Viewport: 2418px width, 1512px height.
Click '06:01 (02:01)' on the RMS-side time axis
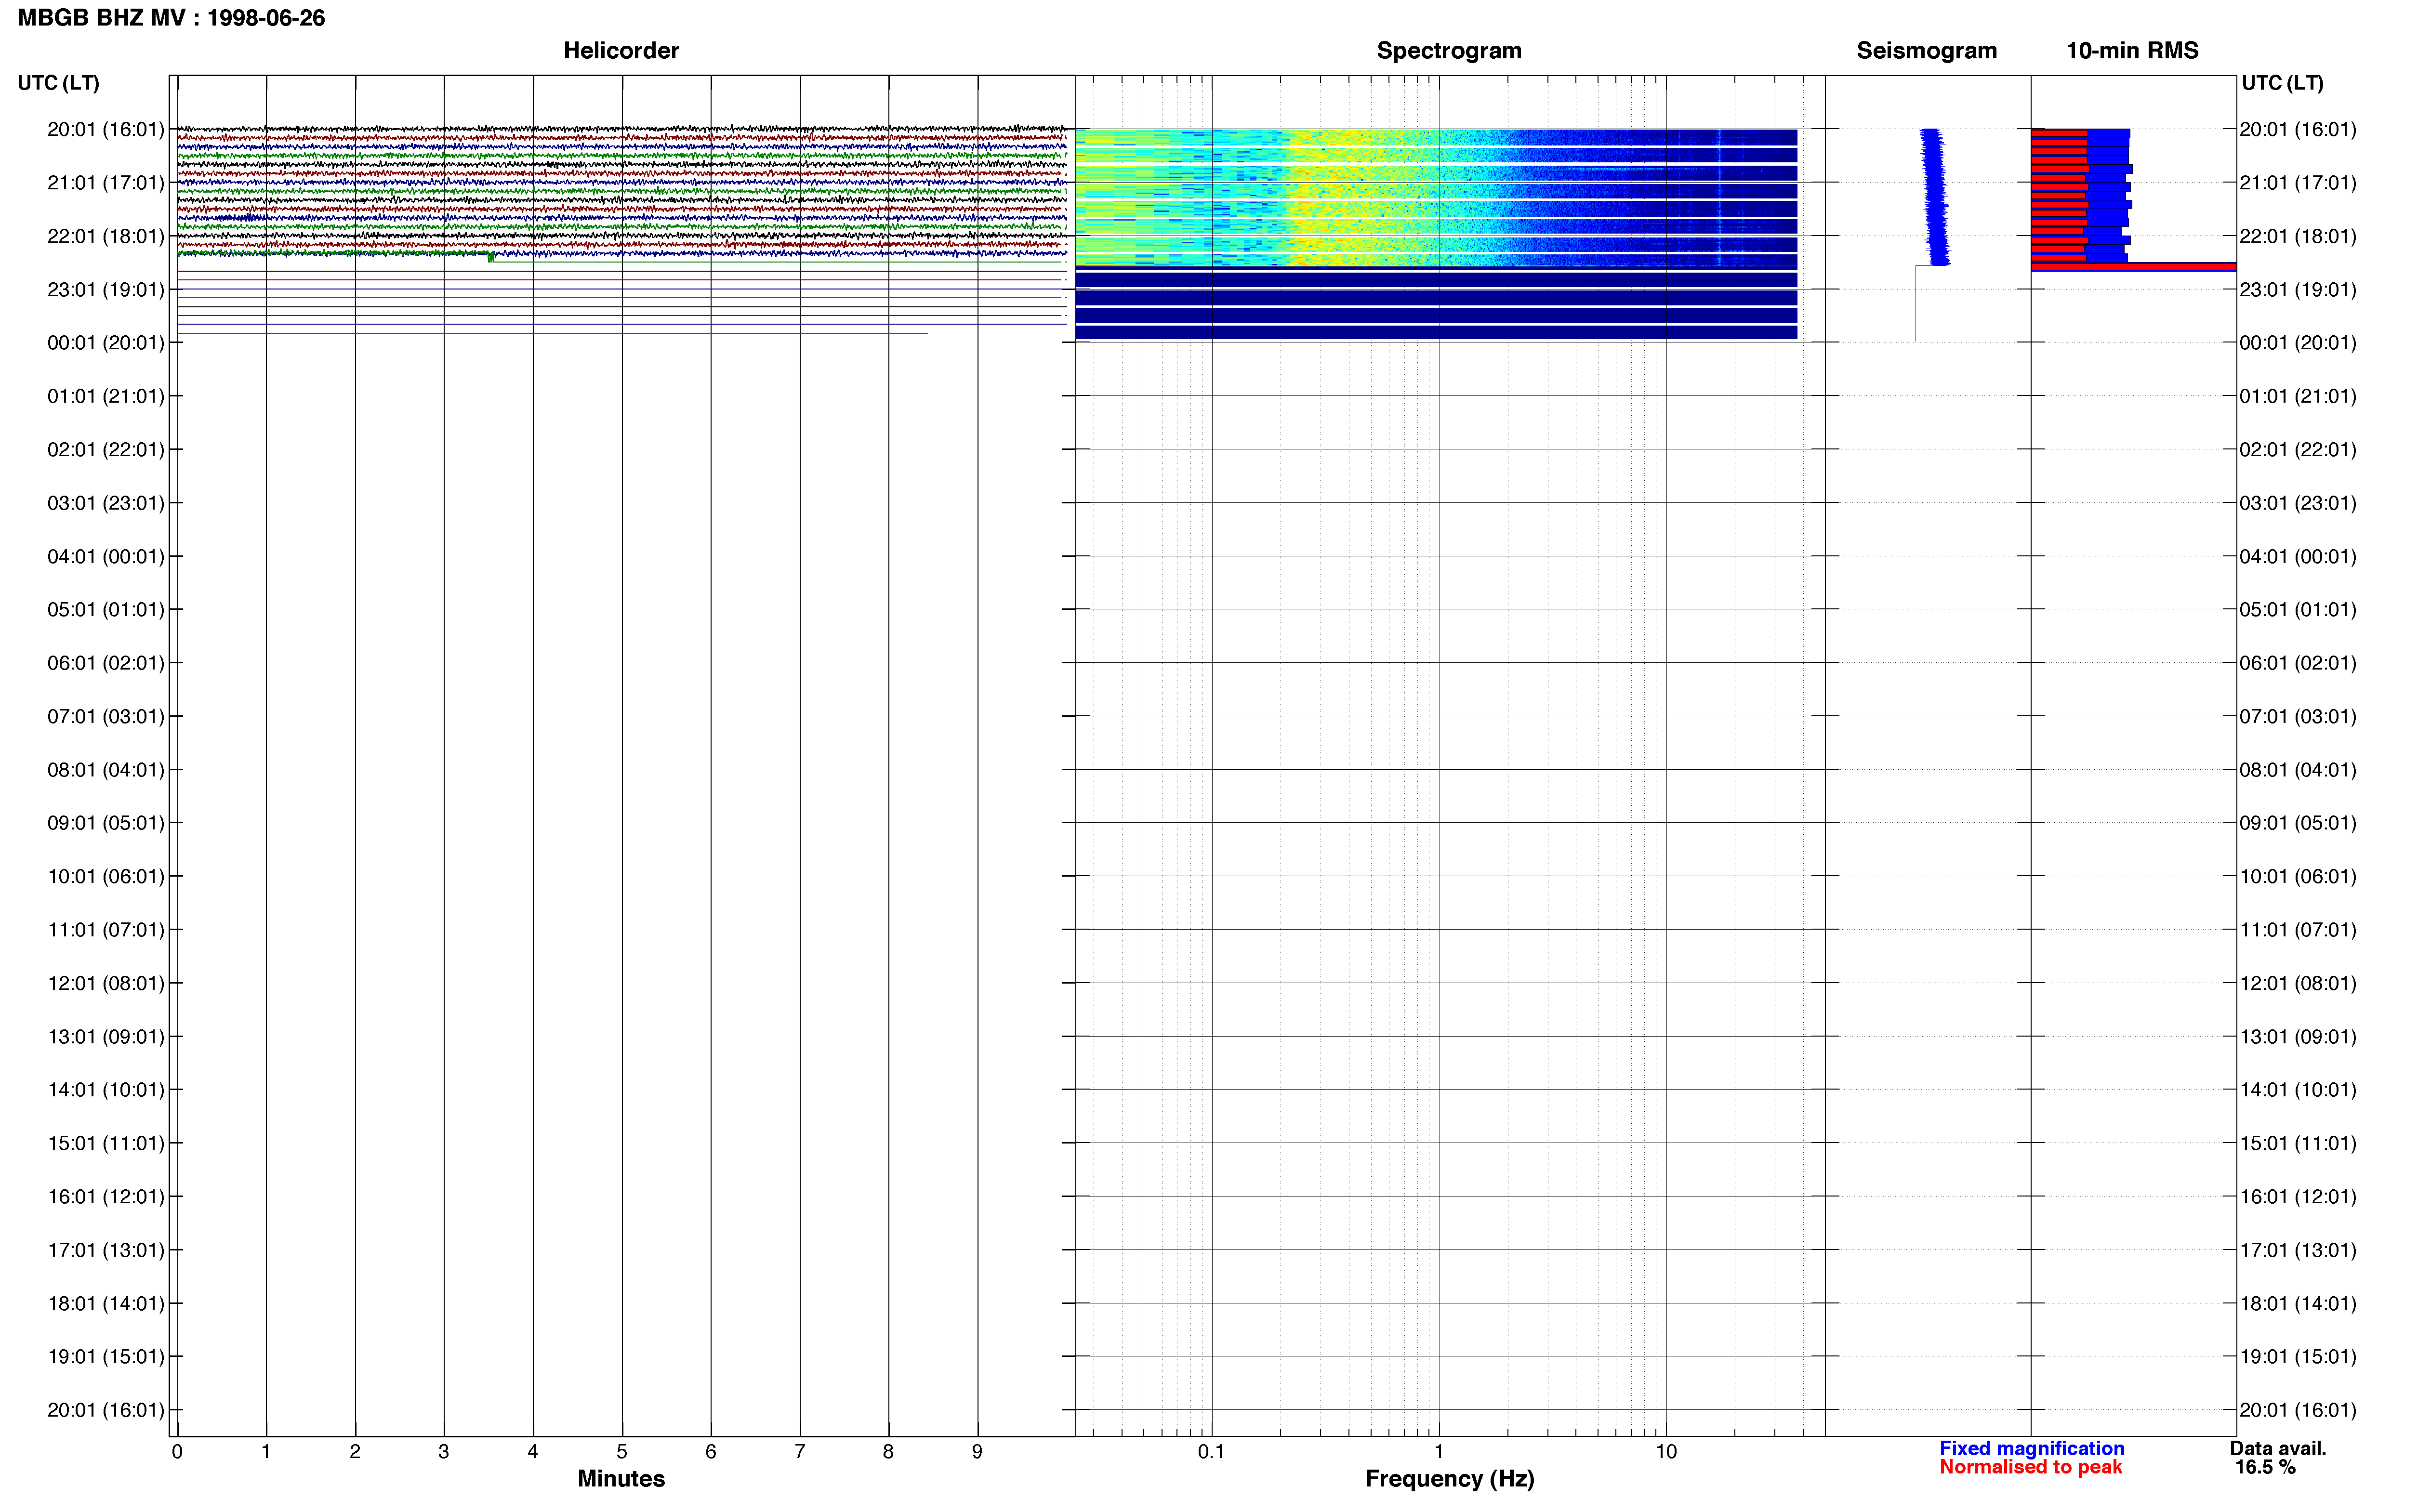[x=2297, y=663]
